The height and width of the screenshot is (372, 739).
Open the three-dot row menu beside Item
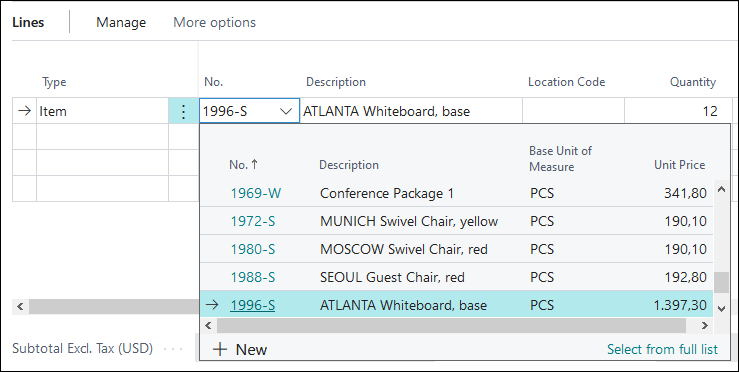[183, 111]
